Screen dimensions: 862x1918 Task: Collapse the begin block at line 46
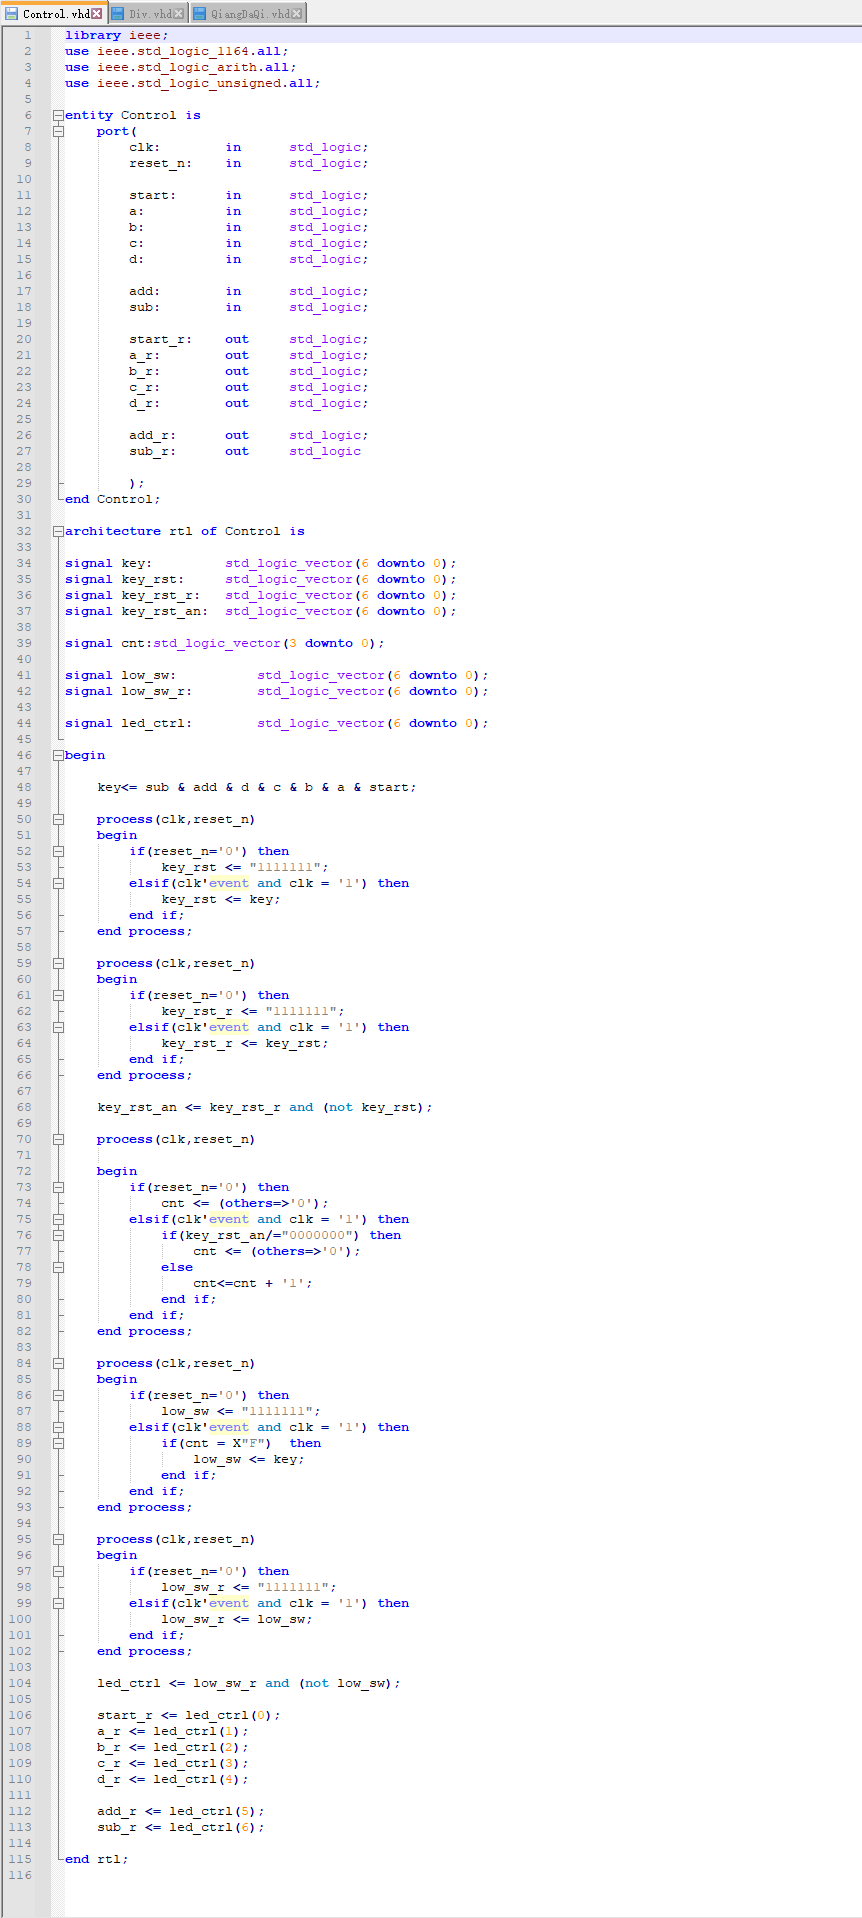58,755
